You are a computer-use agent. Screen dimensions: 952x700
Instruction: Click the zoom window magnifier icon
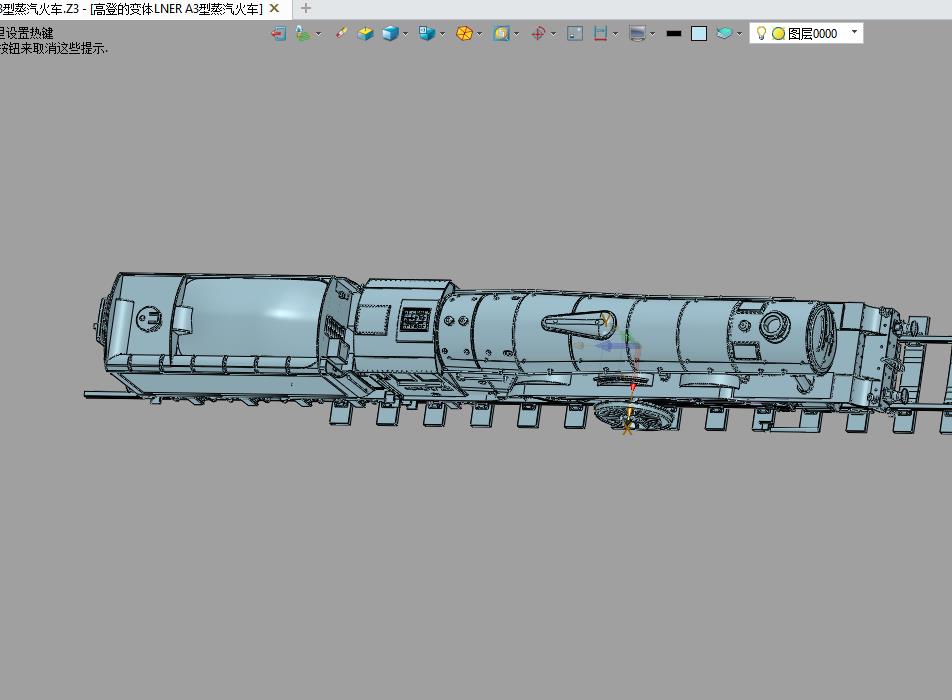(503, 33)
